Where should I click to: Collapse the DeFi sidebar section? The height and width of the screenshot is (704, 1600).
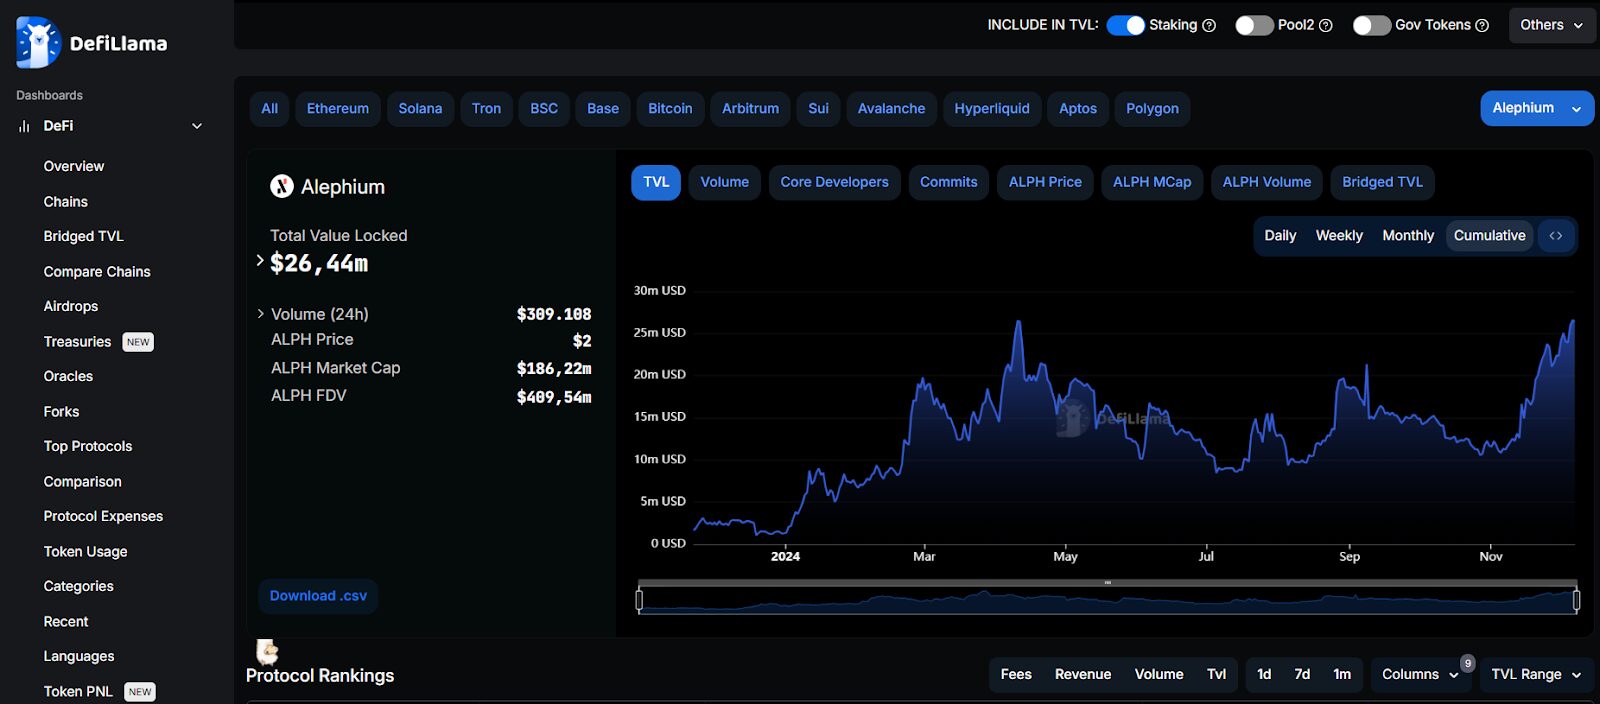click(x=197, y=126)
